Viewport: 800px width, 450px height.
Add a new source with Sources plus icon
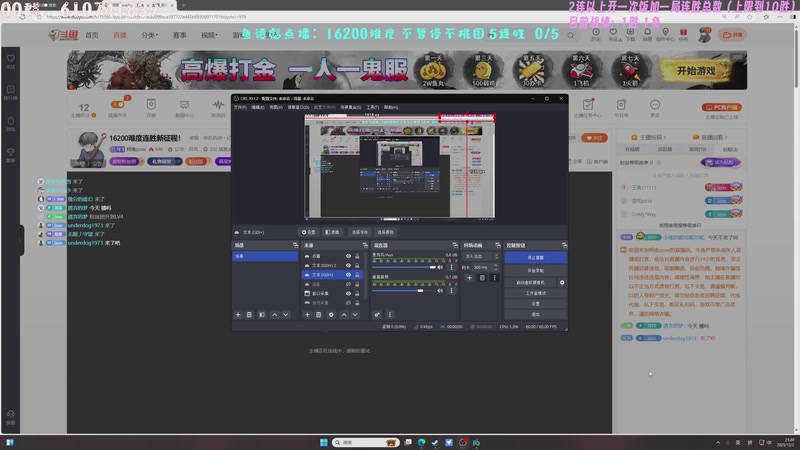307,315
